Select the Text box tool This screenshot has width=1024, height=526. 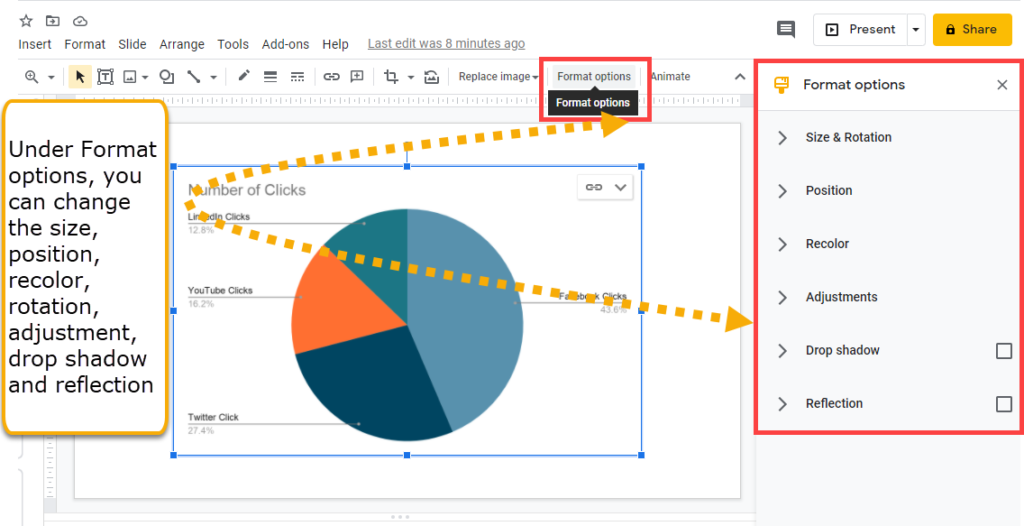point(104,76)
